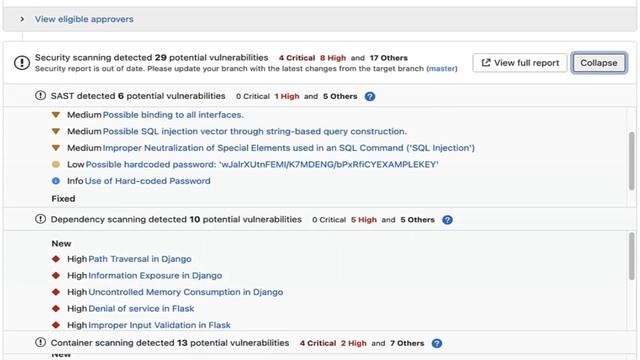Click the '17 Others' summary count
640x360 pixels.
pos(389,58)
